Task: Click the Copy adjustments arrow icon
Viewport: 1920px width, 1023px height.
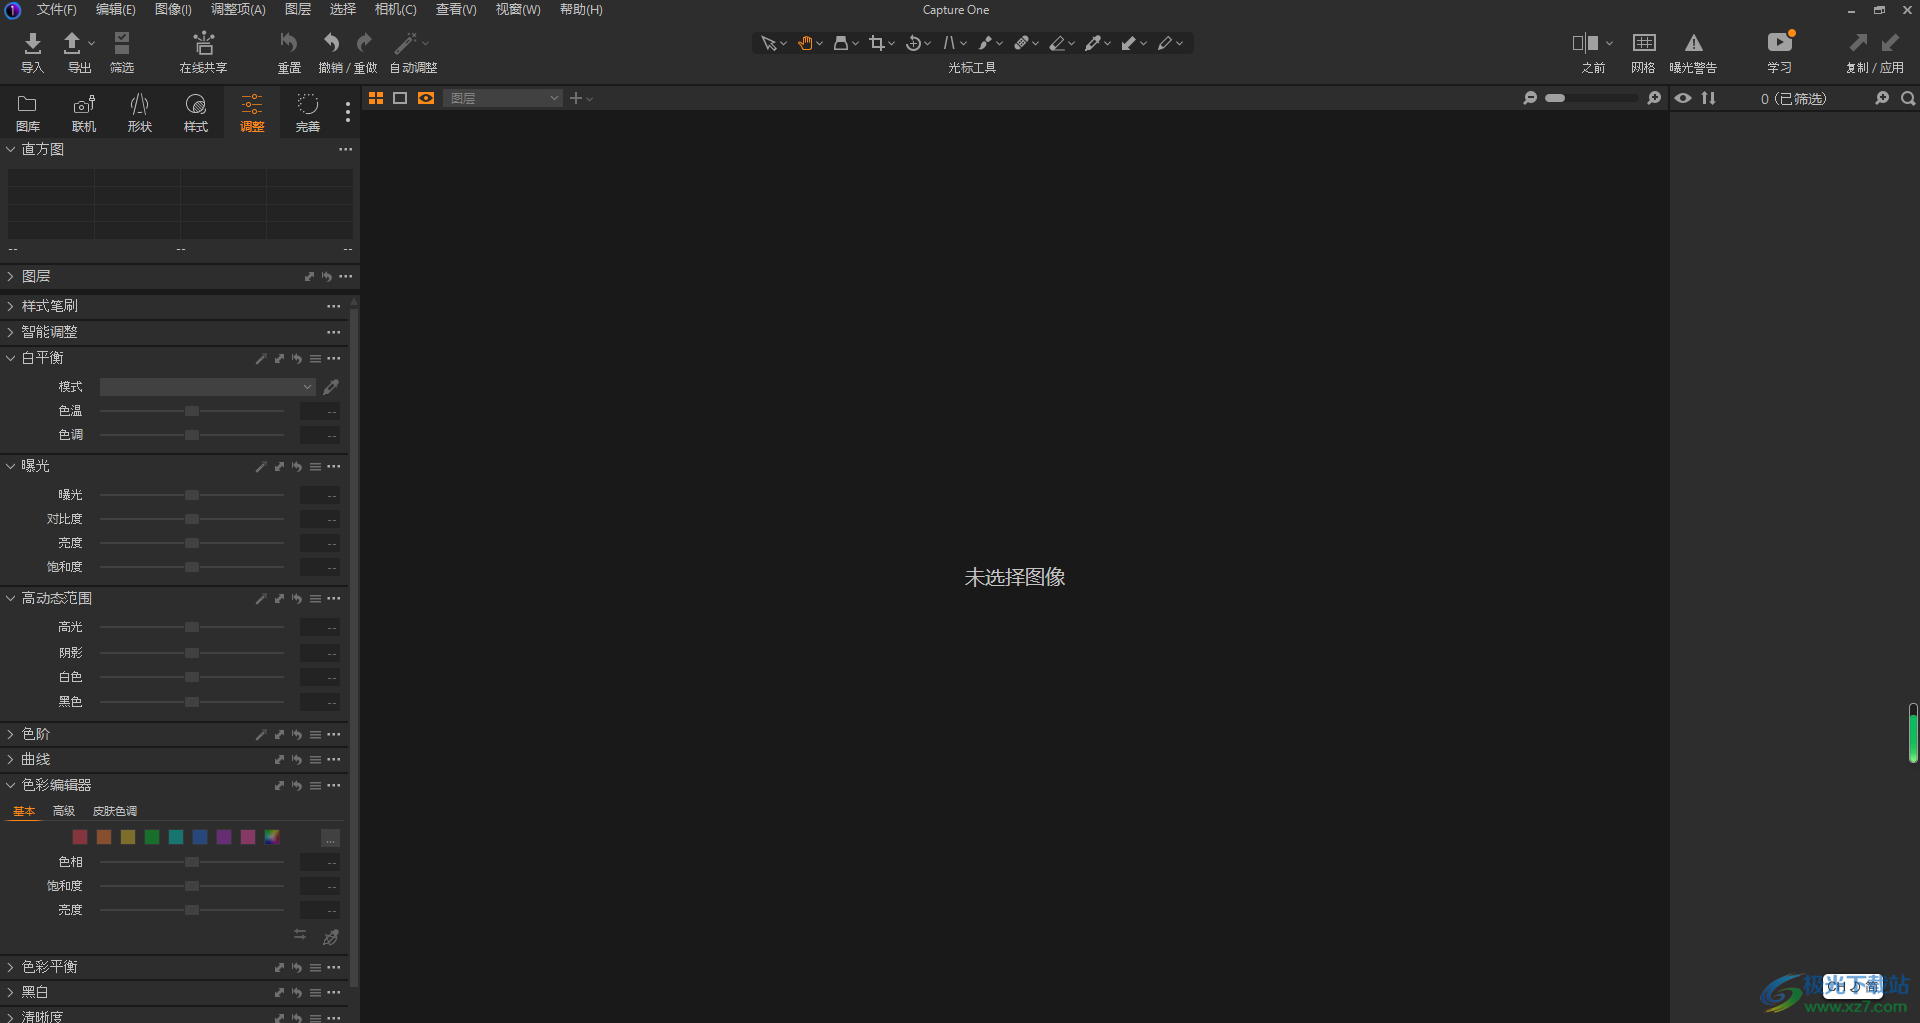Action: (1858, 43)
